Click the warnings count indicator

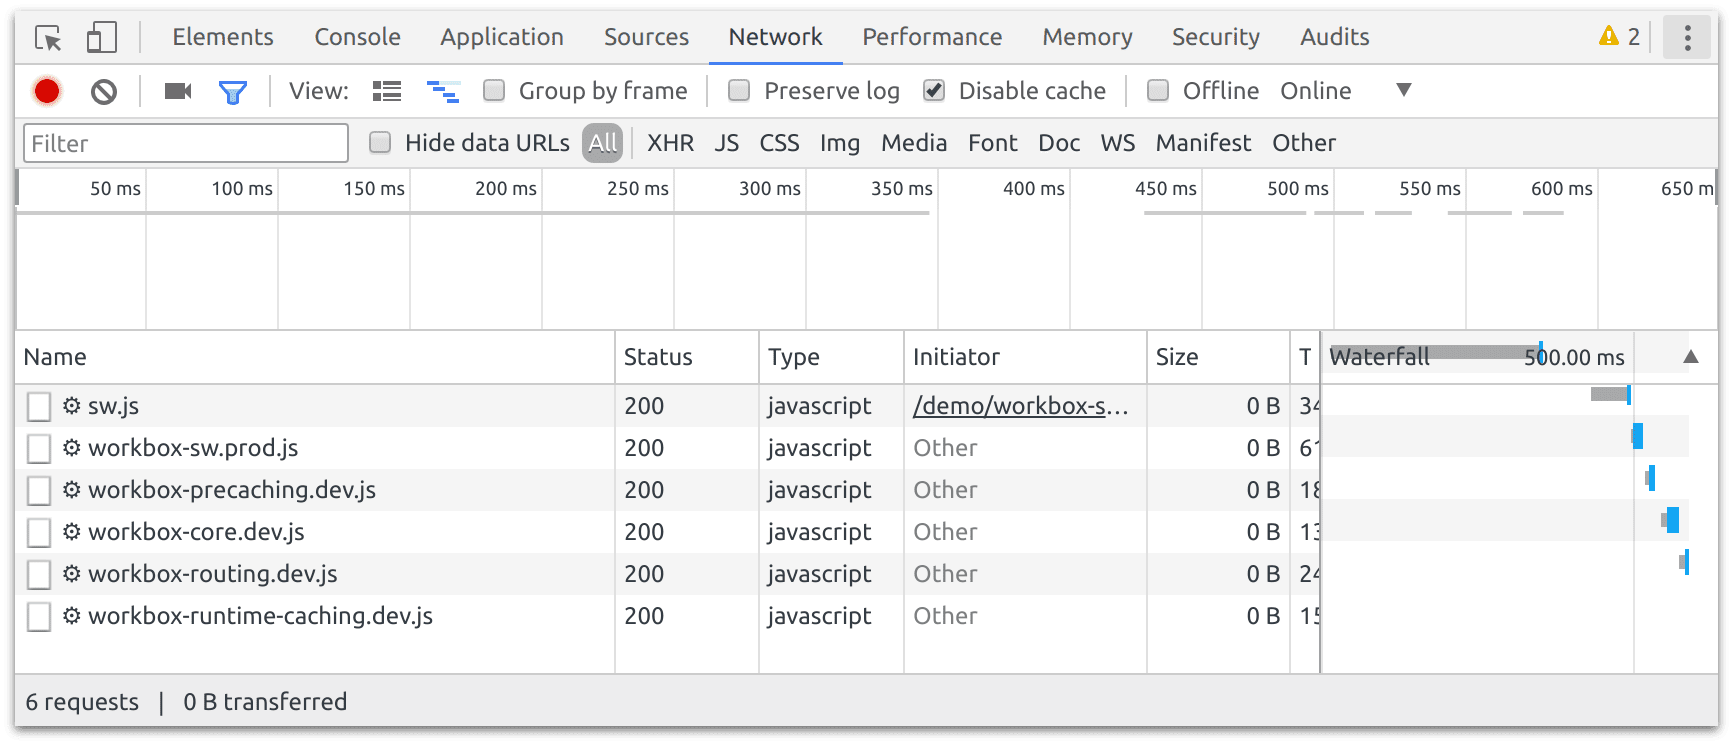click(x=1619, y=37)
